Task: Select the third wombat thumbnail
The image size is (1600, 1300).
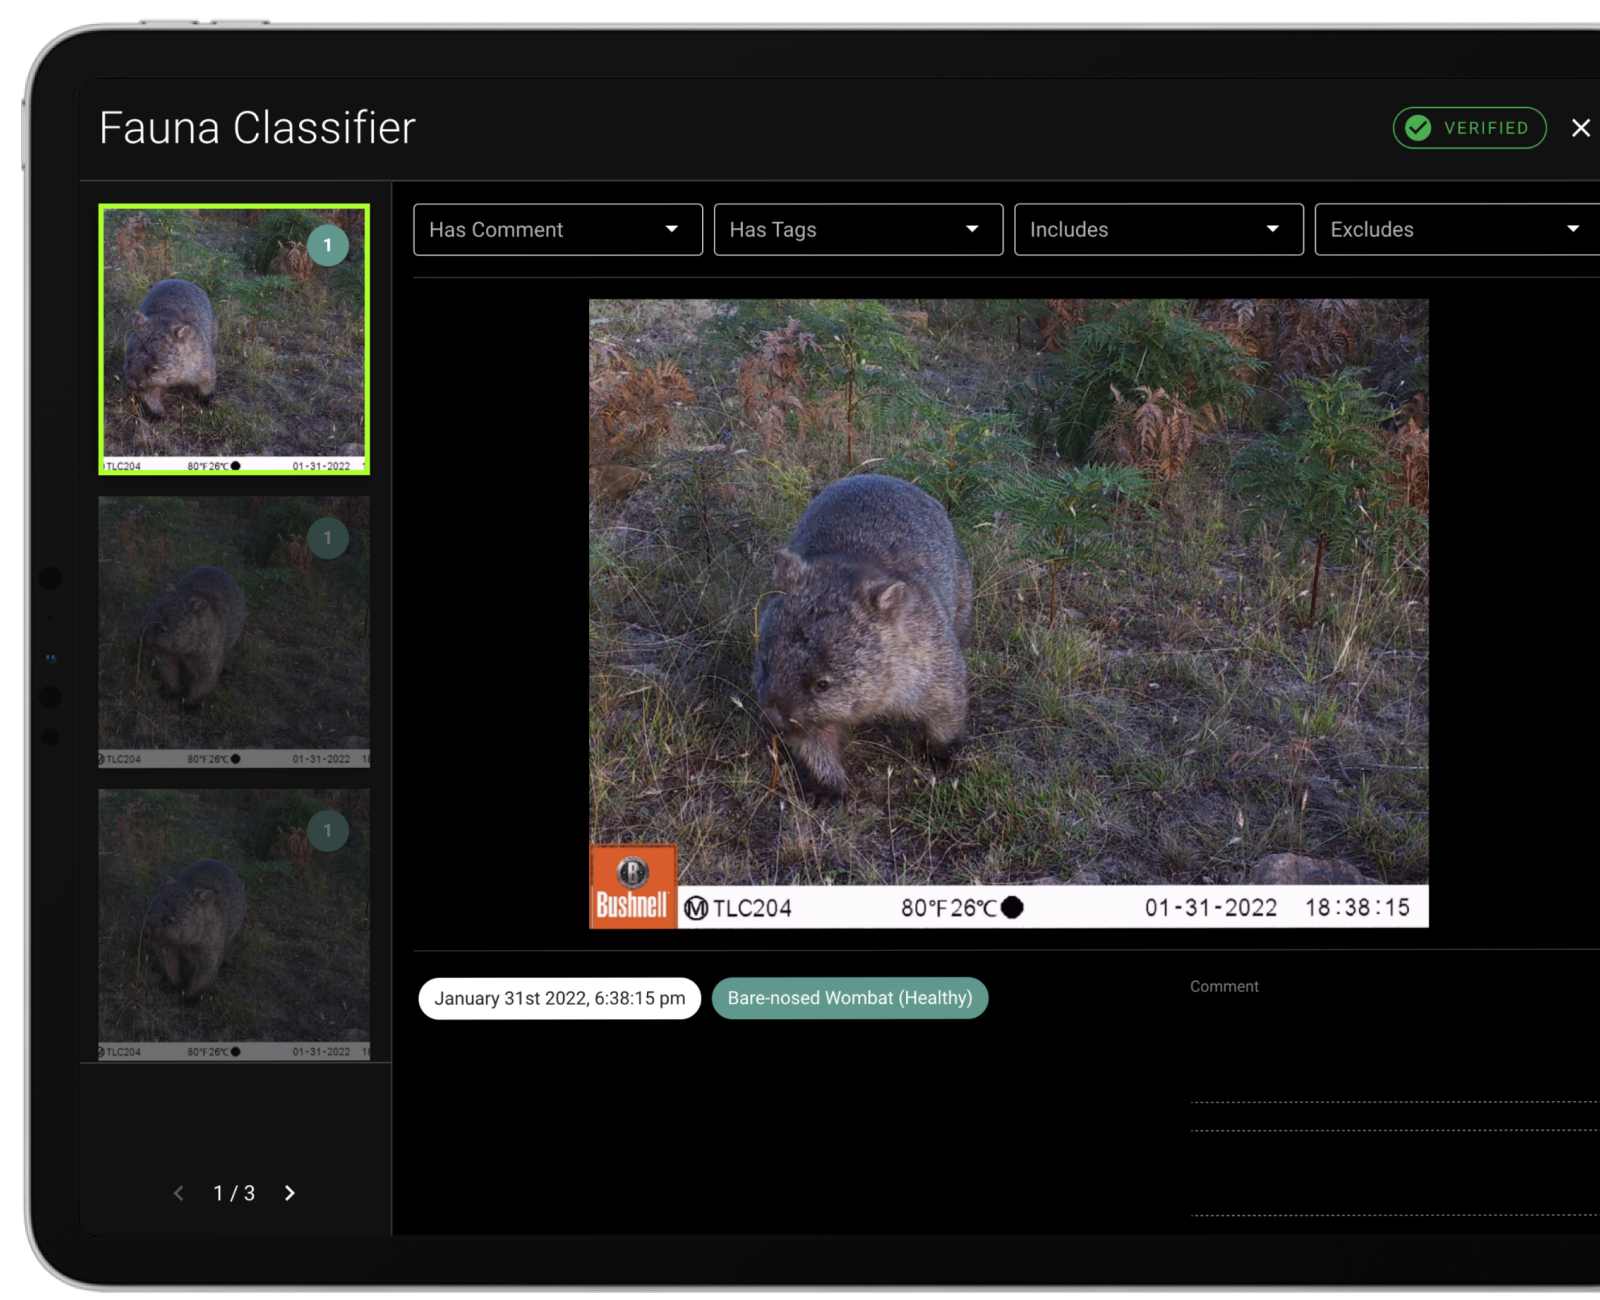Action: point(234,925)
